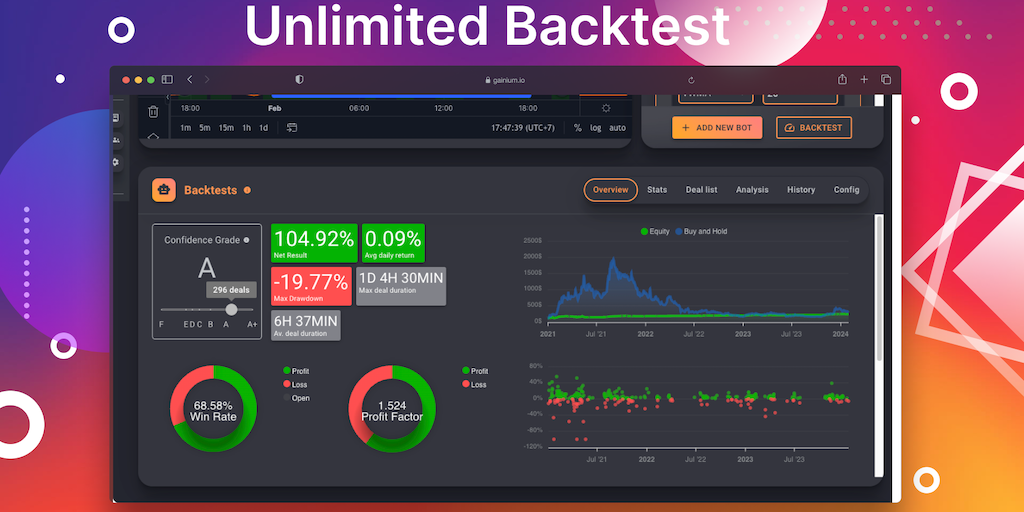
Task: Open a new tab with the plus icon
Action: click(x=864, y=79)
